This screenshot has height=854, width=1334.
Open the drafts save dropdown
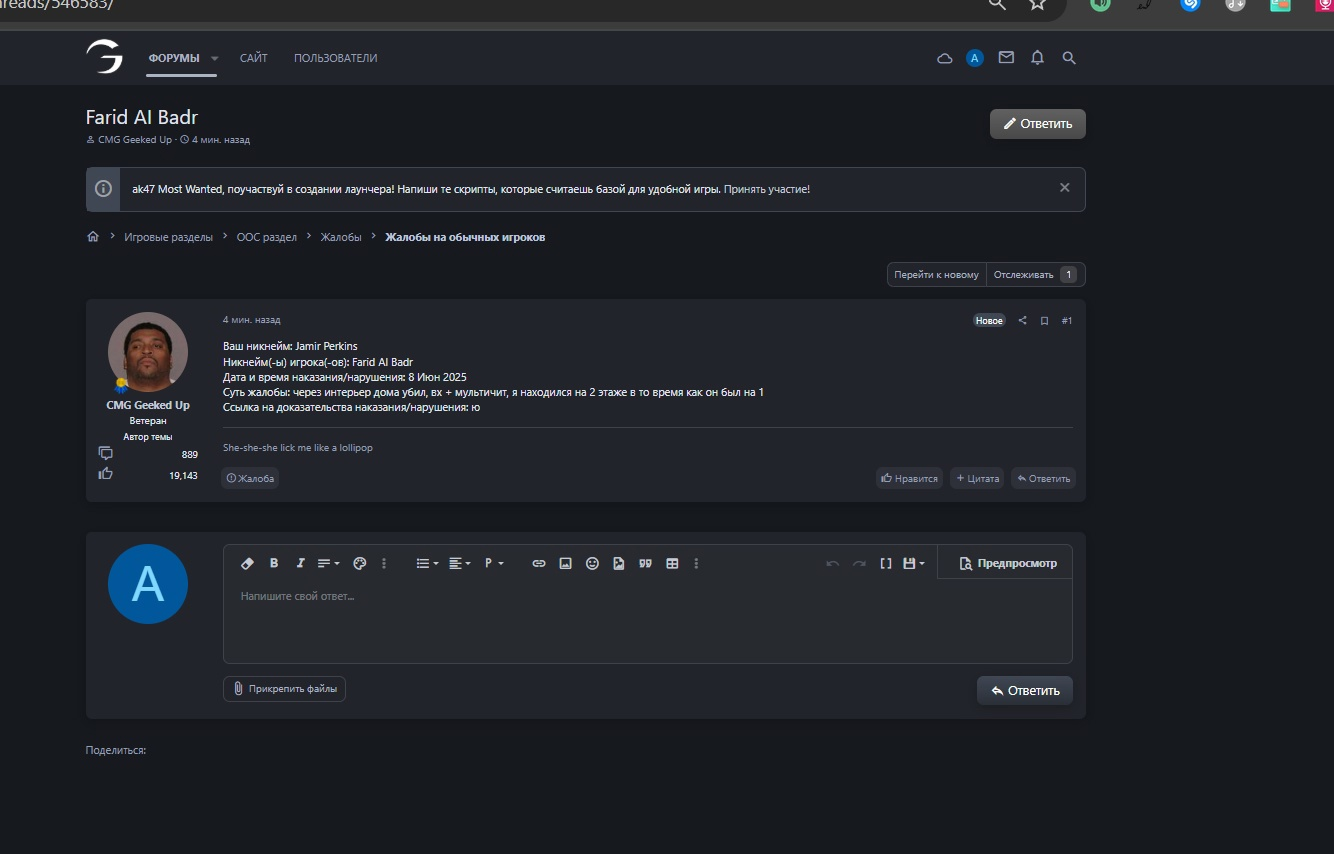913,564
